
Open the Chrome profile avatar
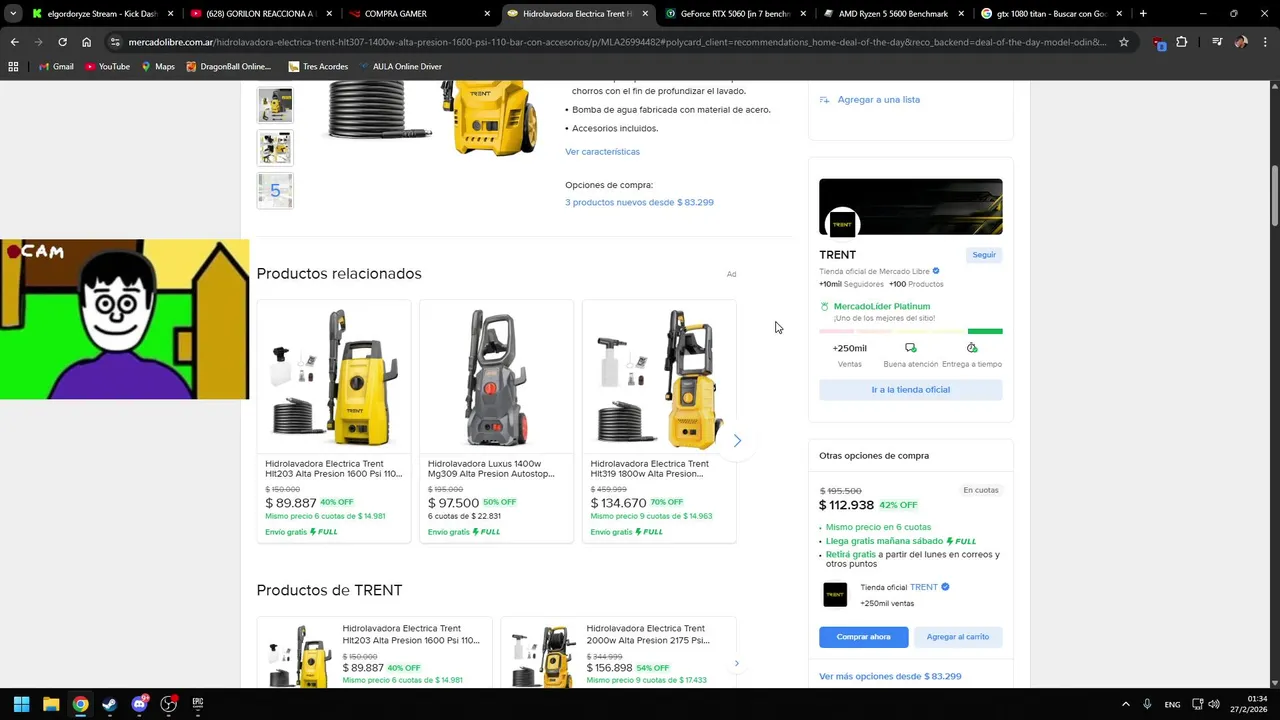pos(1241,42)
